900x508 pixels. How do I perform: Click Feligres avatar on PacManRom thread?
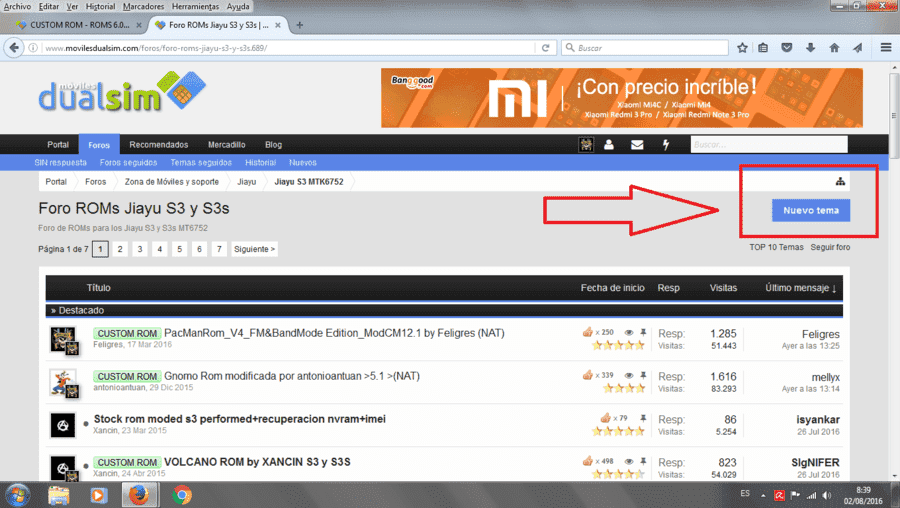[63, 340]
